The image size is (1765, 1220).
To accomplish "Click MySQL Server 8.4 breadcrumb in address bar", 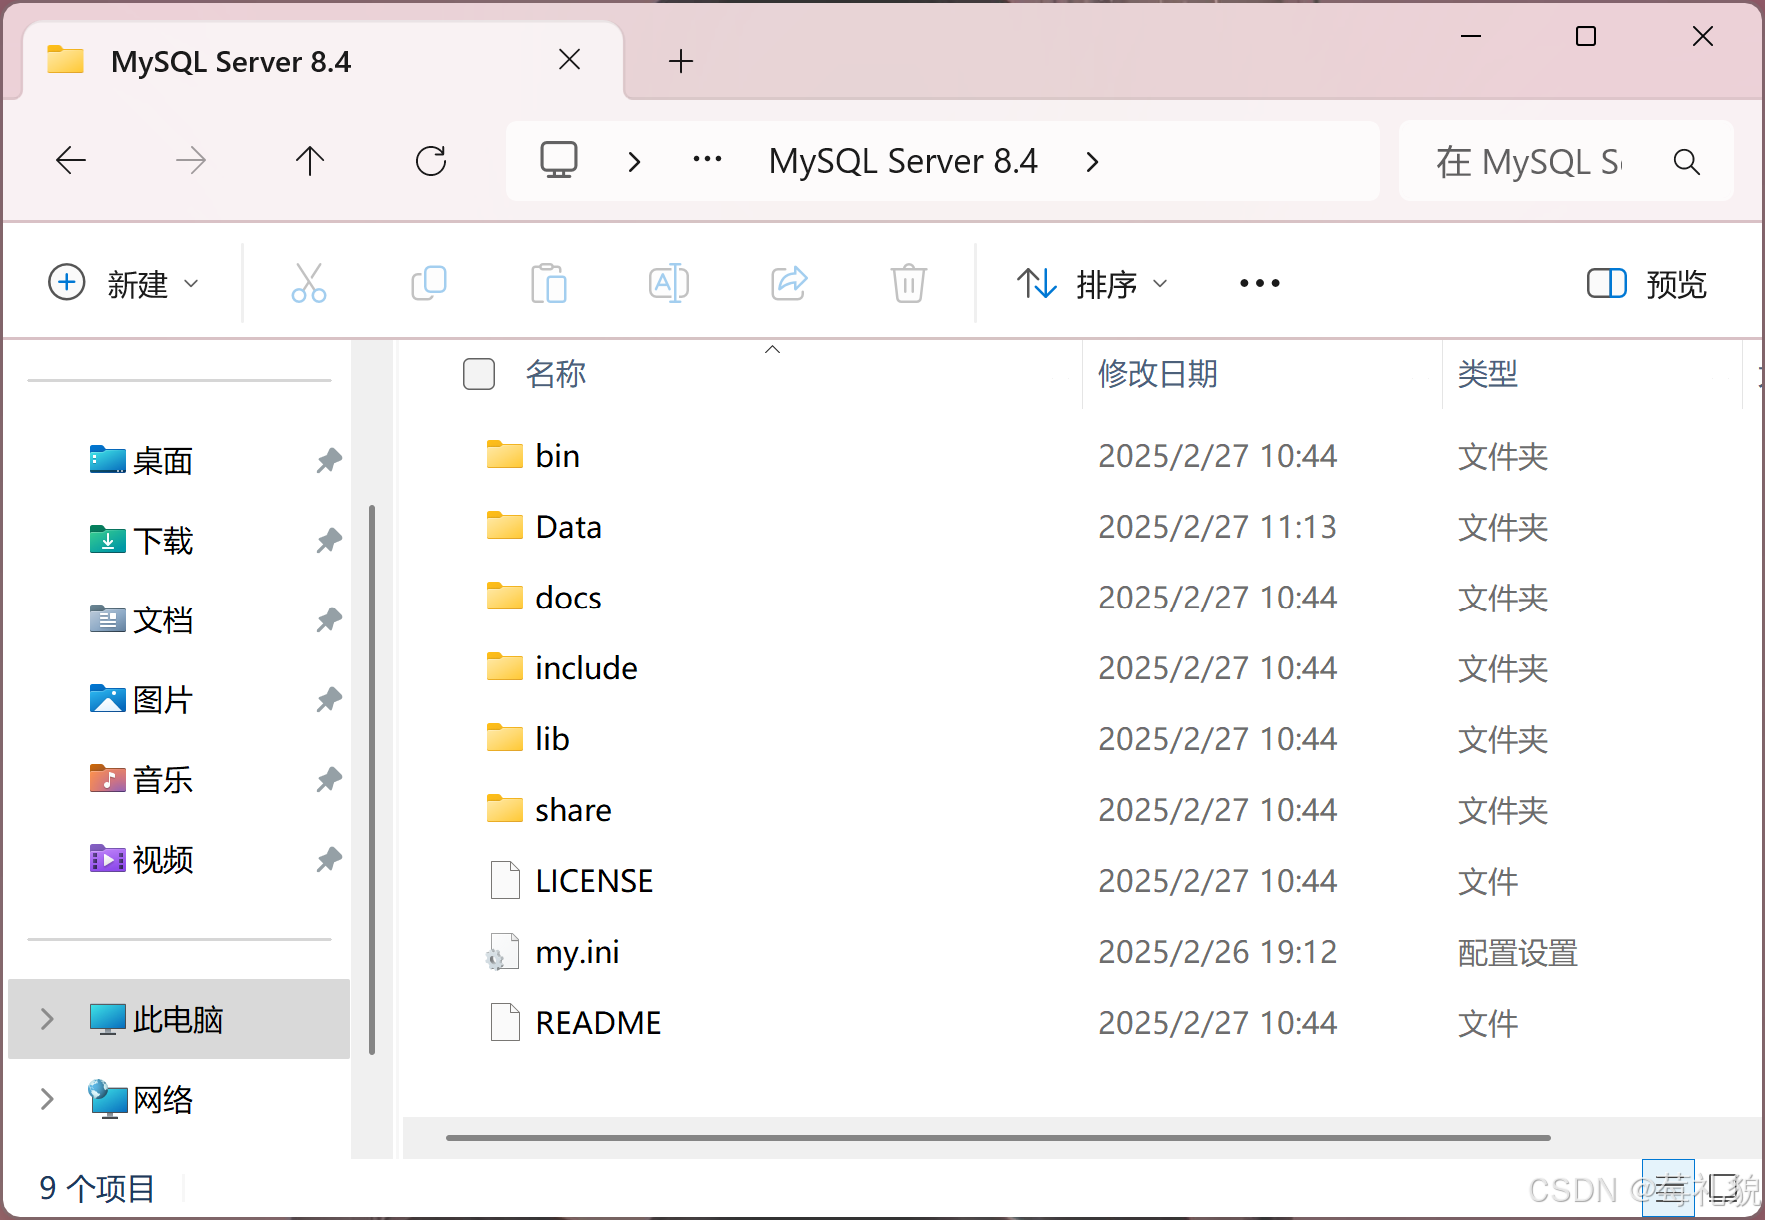I will 903,161.
